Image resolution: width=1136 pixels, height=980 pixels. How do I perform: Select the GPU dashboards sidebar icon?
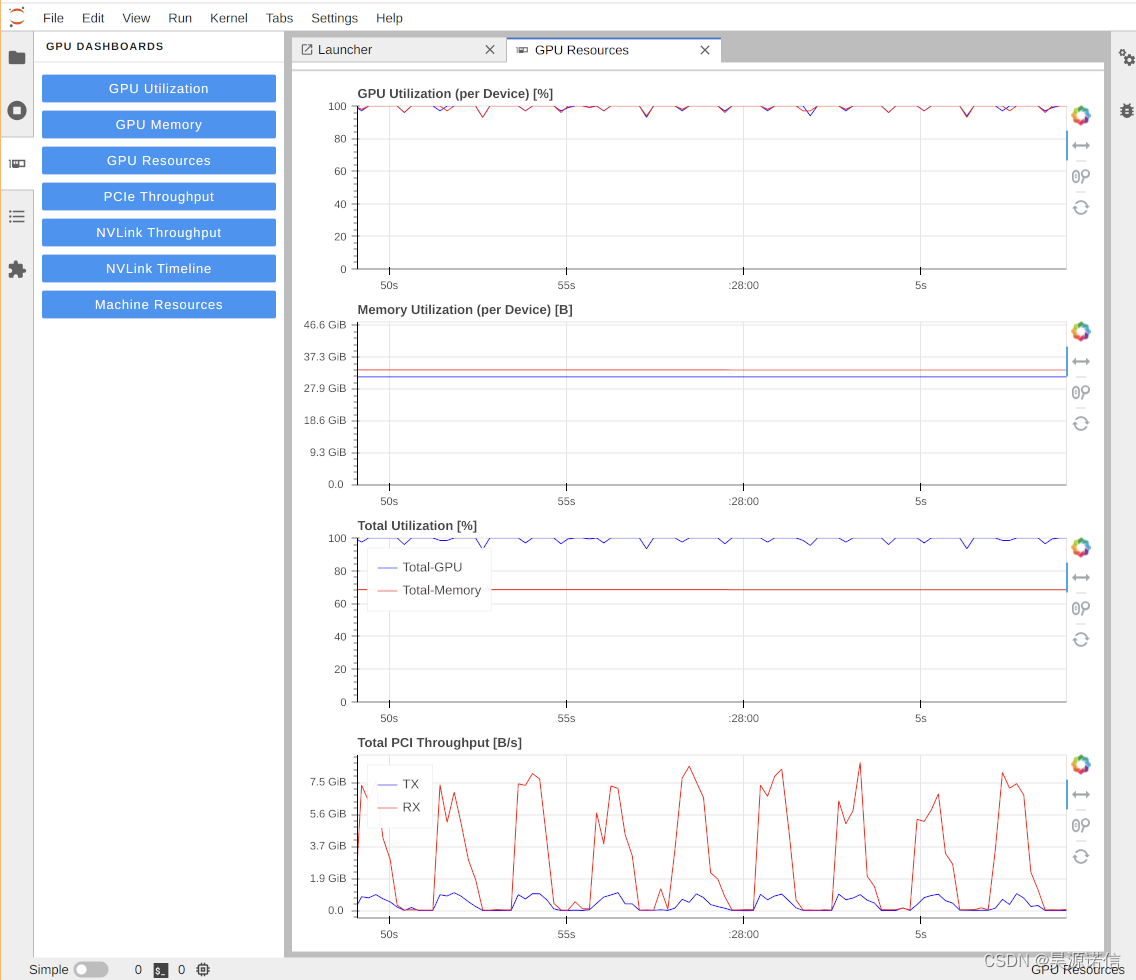coord(17,164)
